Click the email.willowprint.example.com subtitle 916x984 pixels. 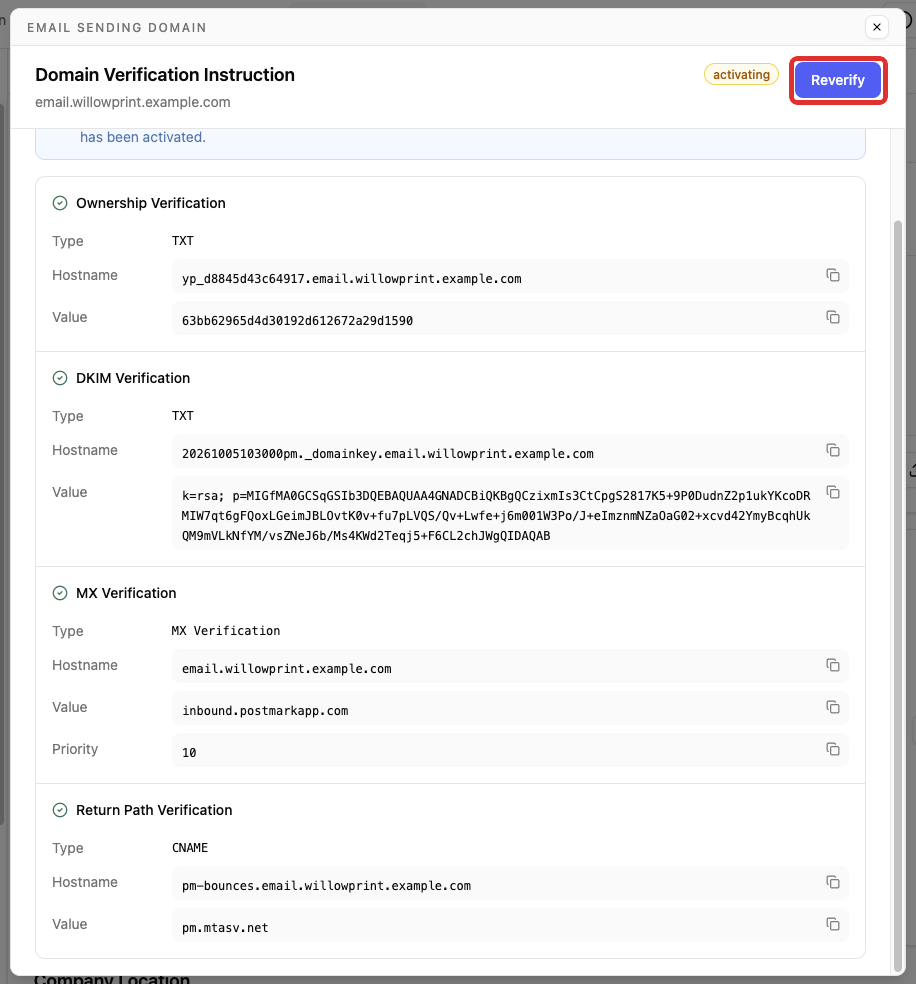point(133,102)
